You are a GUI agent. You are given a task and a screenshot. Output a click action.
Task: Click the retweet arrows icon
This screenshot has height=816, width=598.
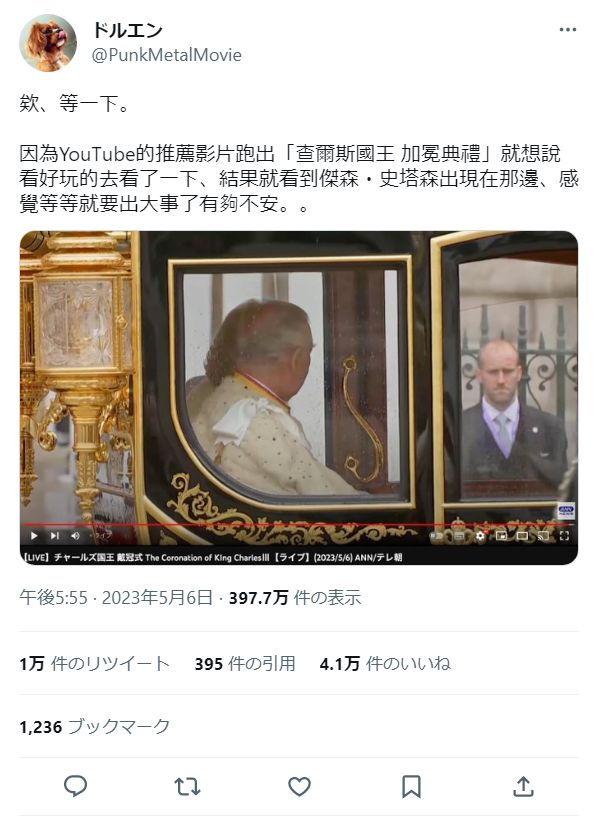187,786
